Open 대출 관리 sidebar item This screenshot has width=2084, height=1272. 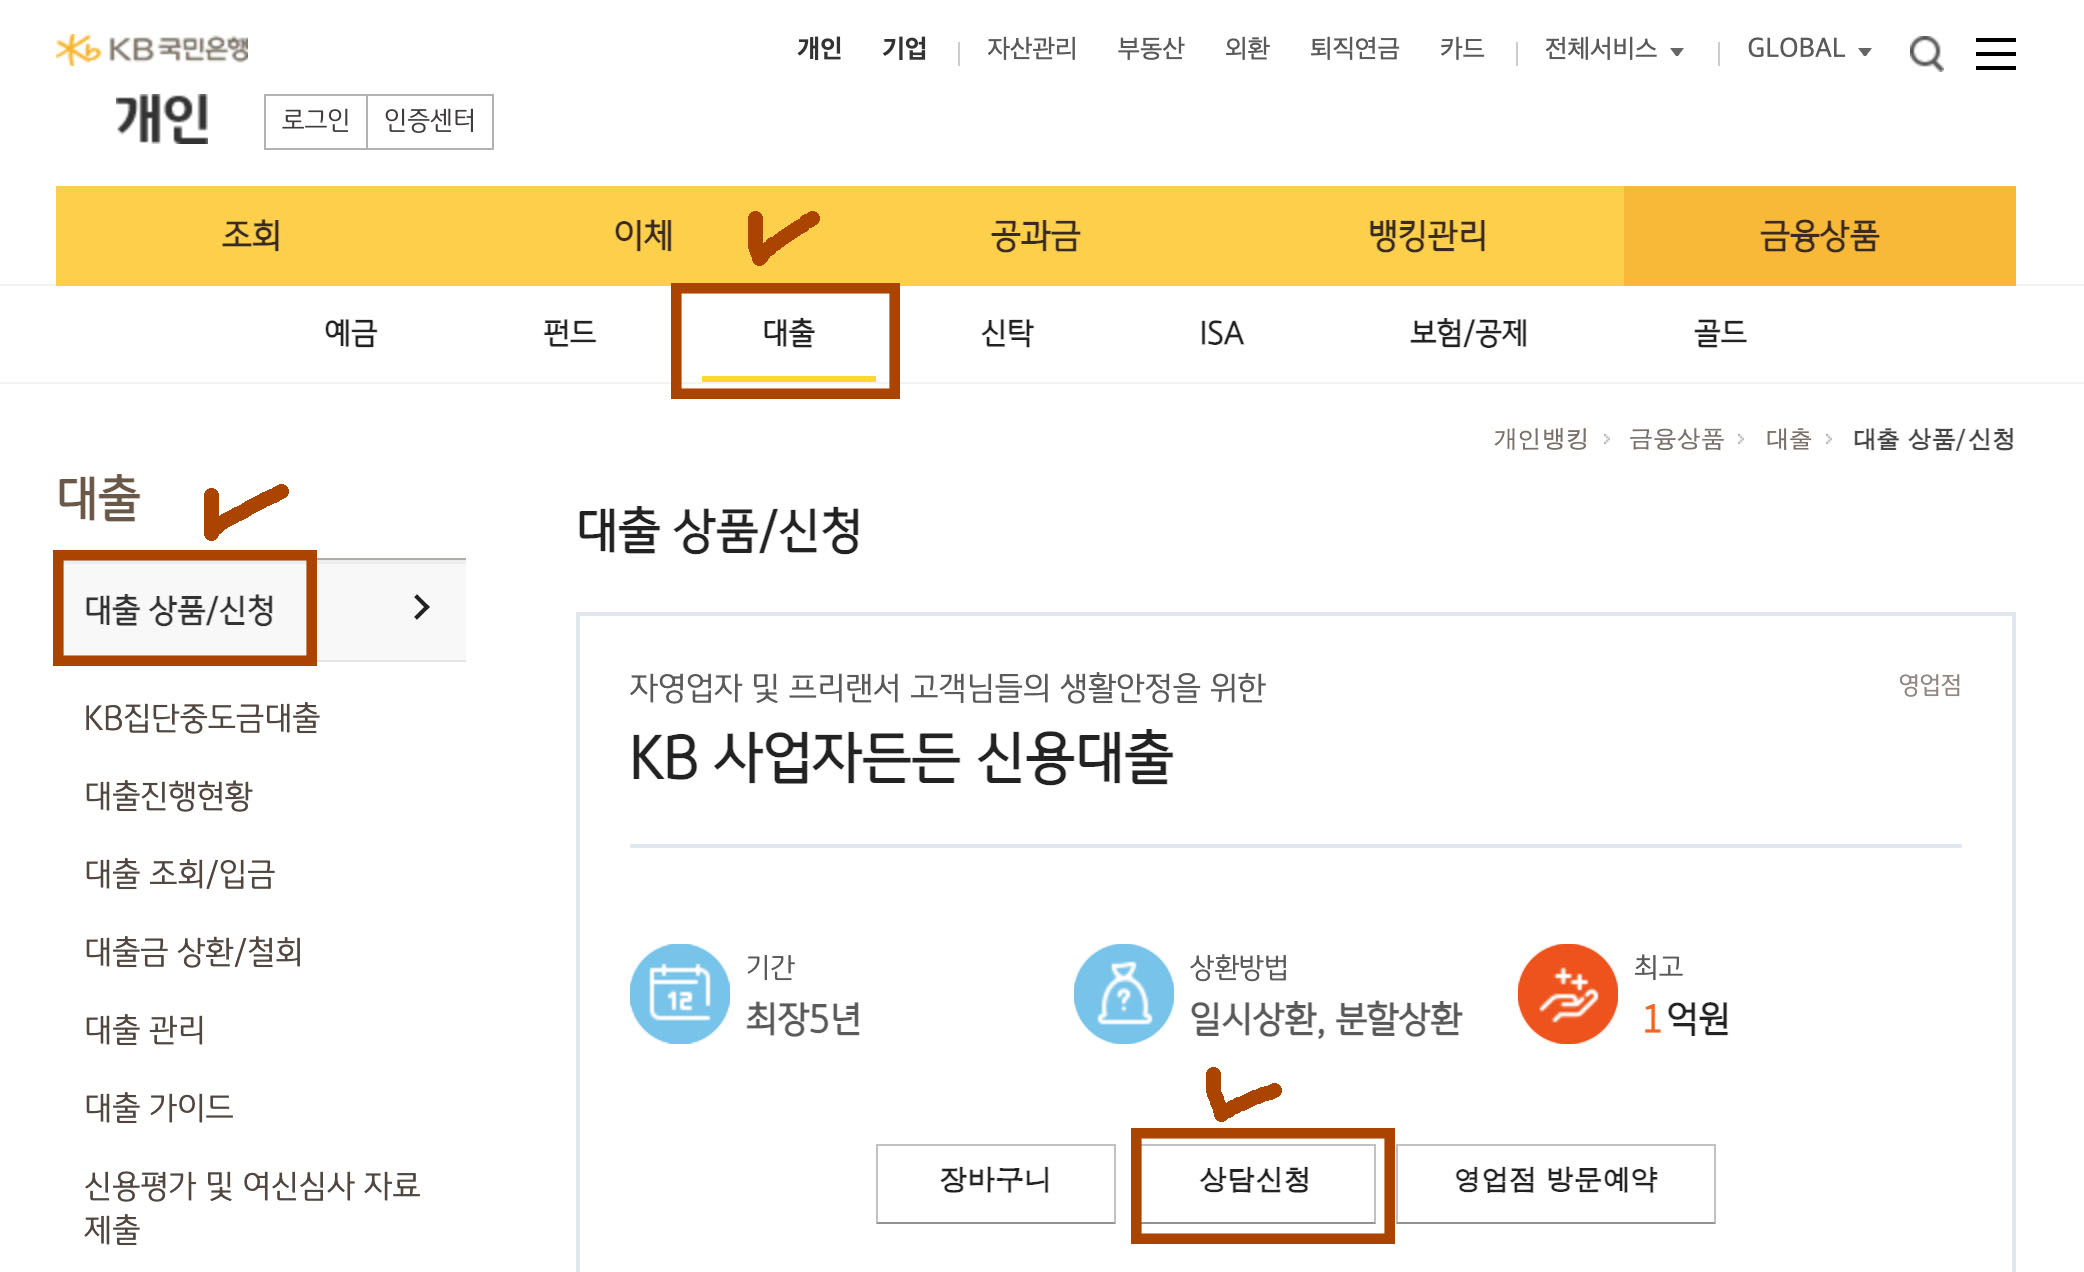pyautogui.click(x=145, y=1029)
